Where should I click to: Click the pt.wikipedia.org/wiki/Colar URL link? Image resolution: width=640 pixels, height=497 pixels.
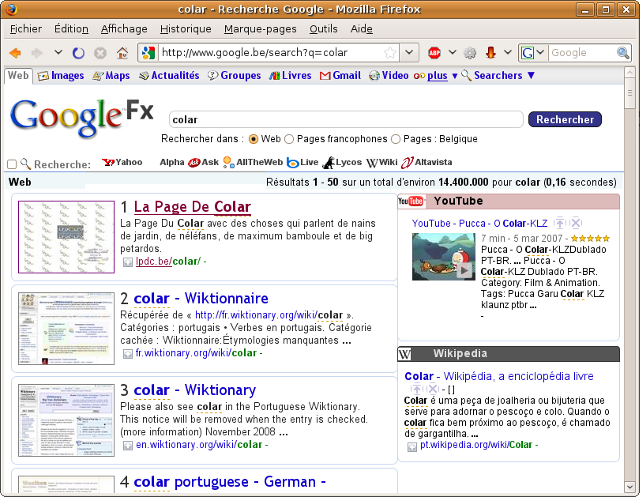pos(476,445)
